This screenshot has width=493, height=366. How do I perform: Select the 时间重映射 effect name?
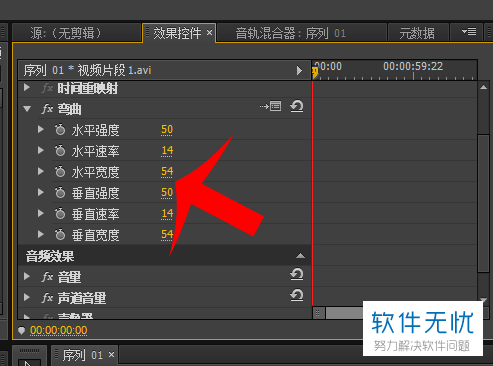(88, 88)
